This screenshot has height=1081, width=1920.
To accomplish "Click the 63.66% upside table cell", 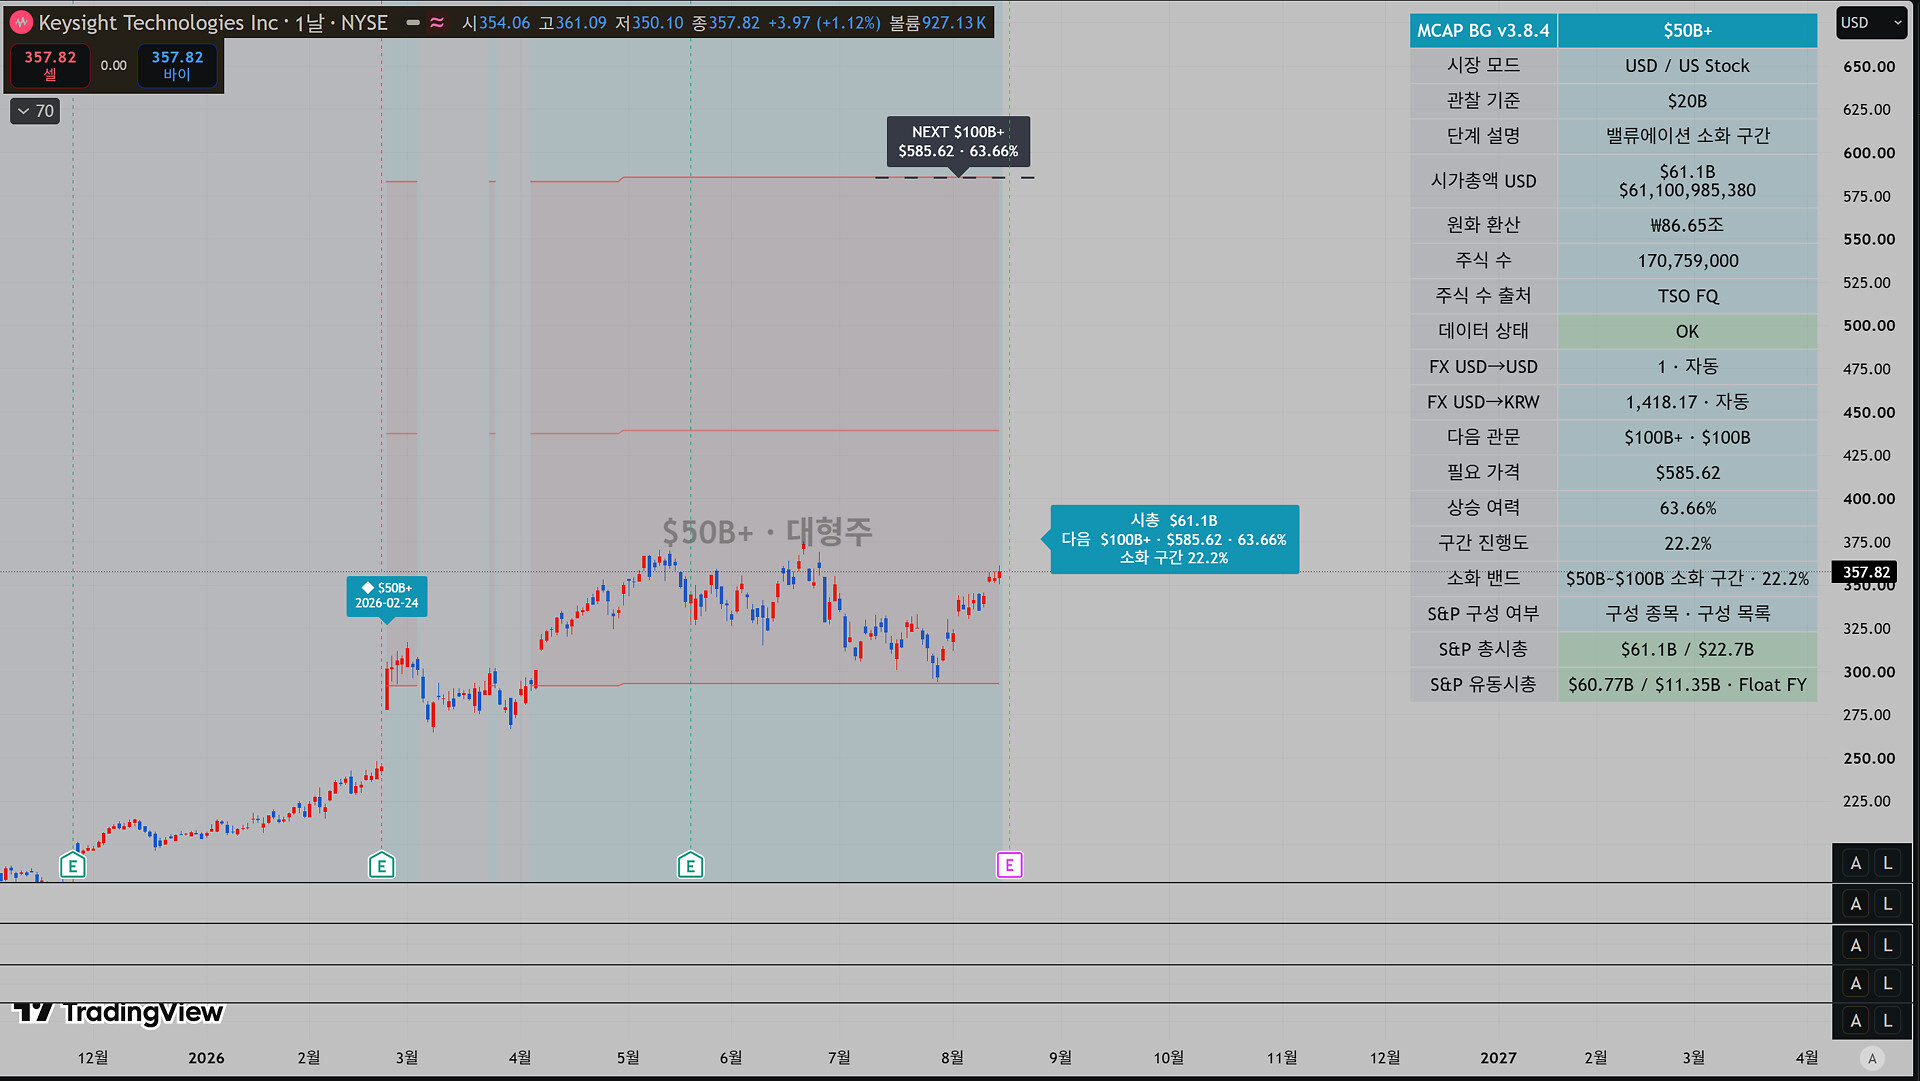I will pyautogui.click(x=1687, y=508).
